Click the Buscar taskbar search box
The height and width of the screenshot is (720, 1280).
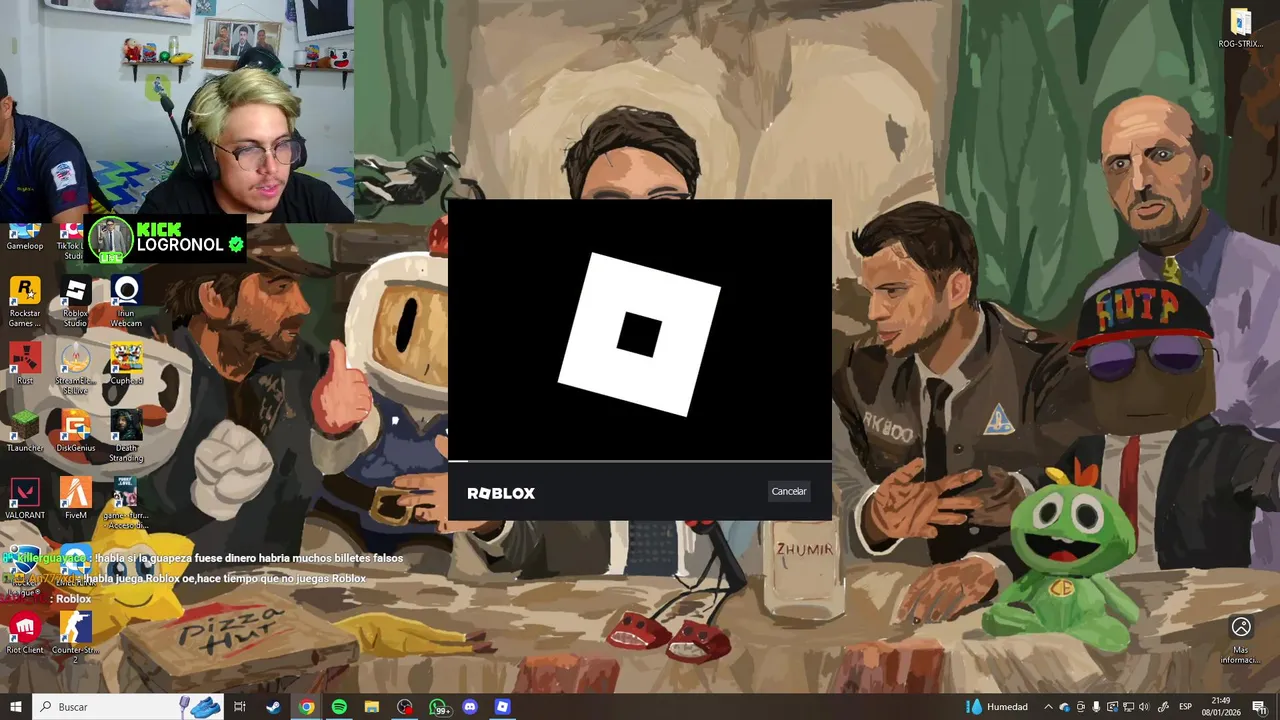[x=130, y=707]
